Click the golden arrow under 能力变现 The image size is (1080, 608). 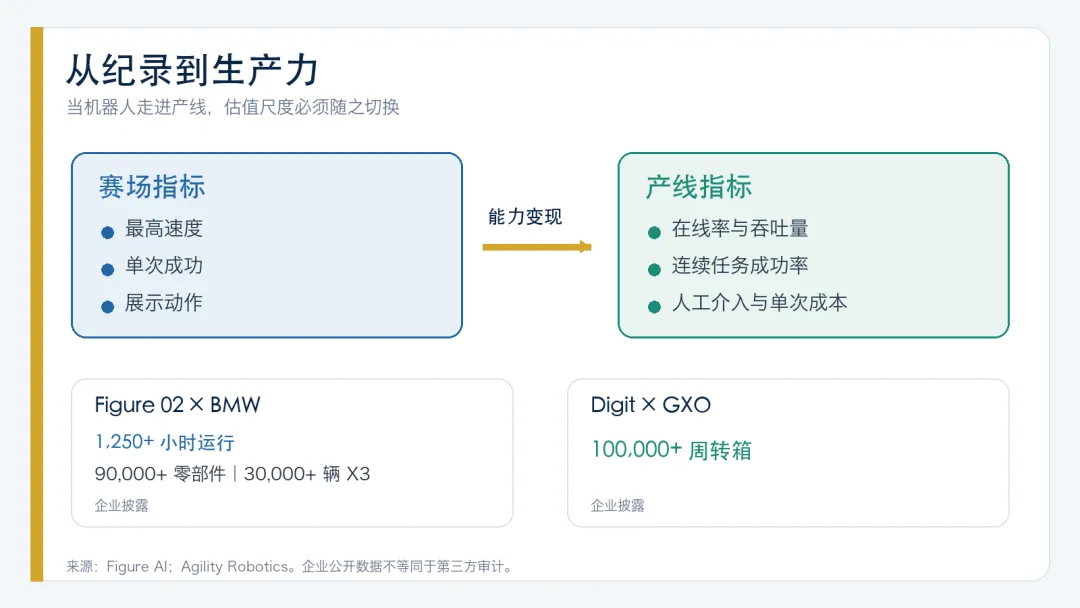pyautogui.click(x=537, y=247)
